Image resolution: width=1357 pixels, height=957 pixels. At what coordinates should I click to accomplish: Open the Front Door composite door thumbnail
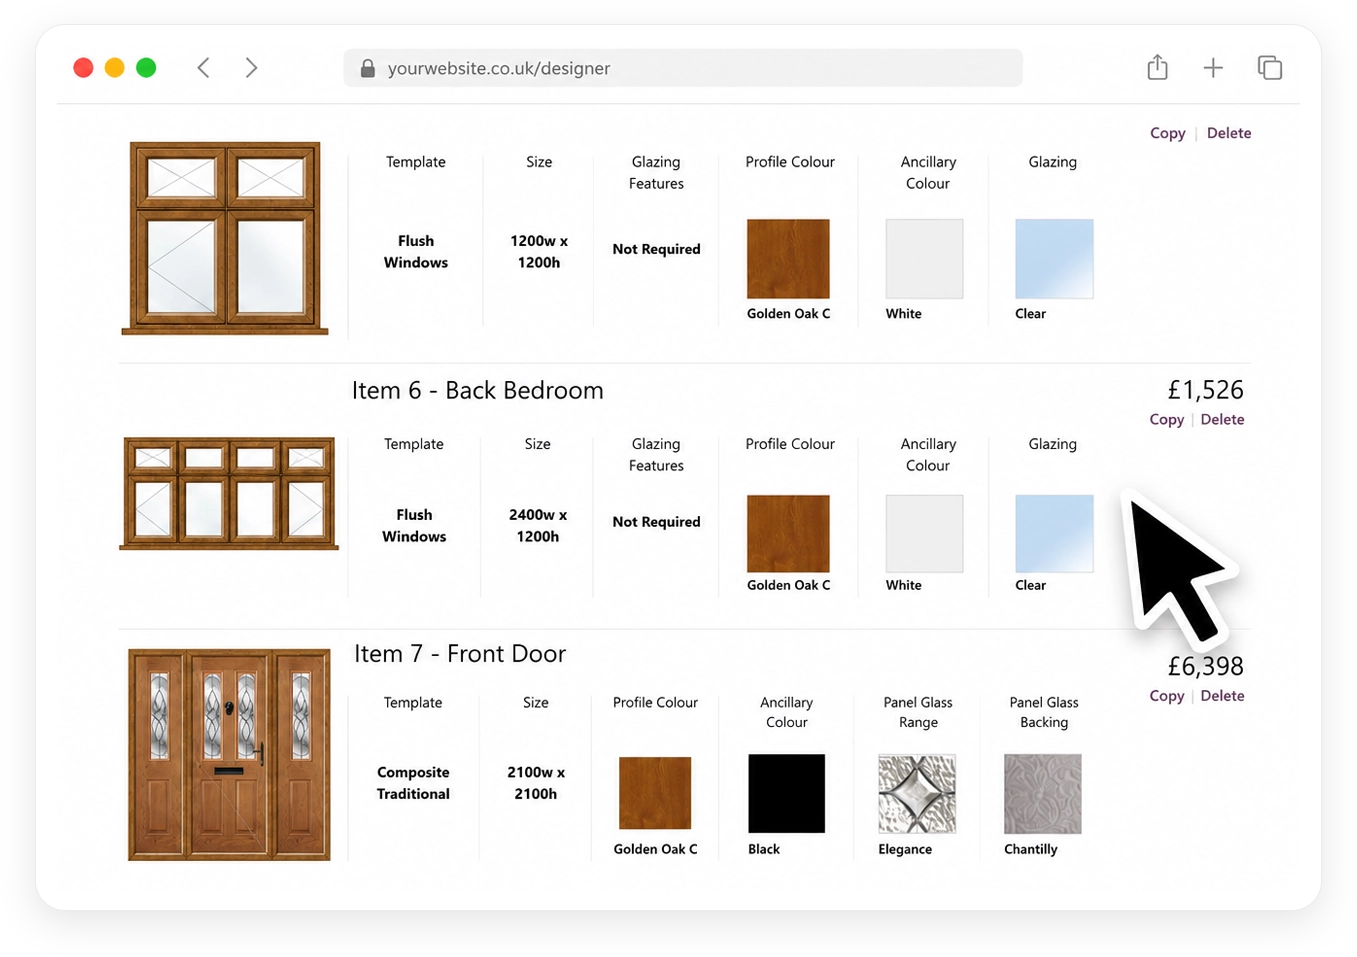coord(229,754)
